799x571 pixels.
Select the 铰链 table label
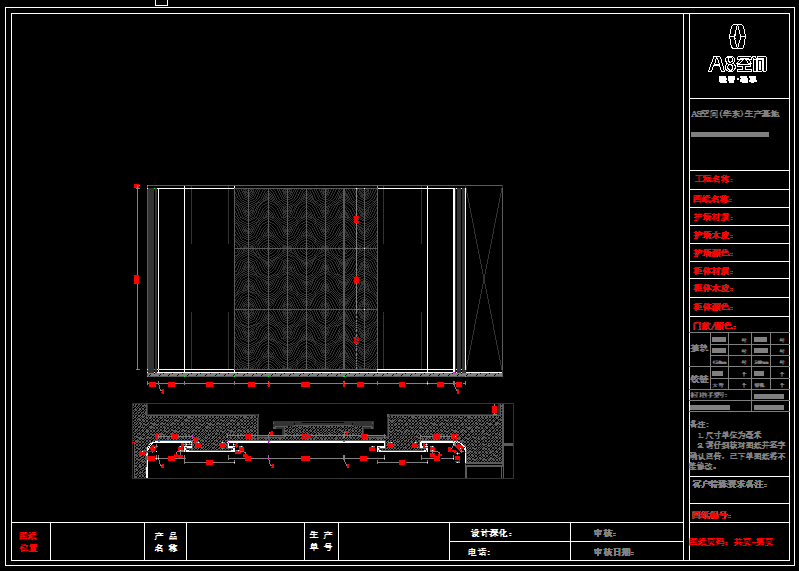click(699, 379)
